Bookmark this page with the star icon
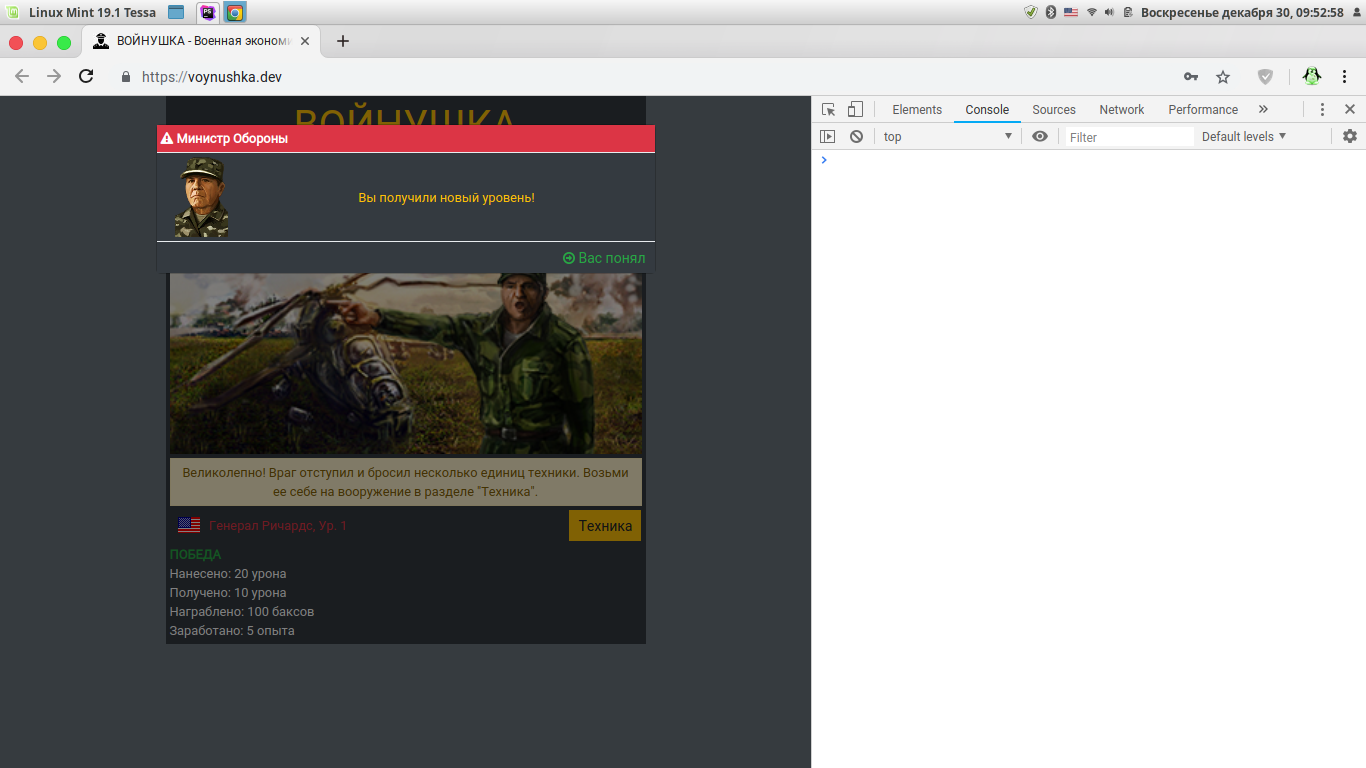Image resolution: width=1366 pixels, height=768 pixels. click(x=1222, y=77)
